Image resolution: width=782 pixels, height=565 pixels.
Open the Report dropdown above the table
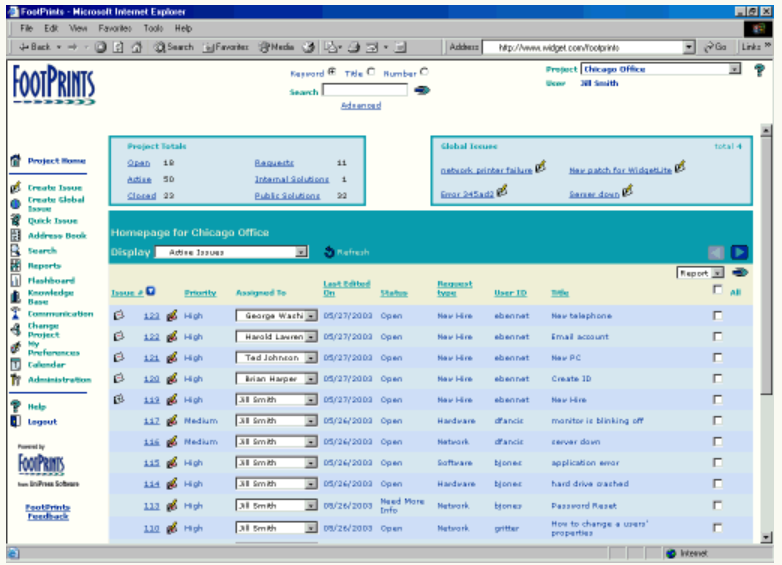click(701, 272)
